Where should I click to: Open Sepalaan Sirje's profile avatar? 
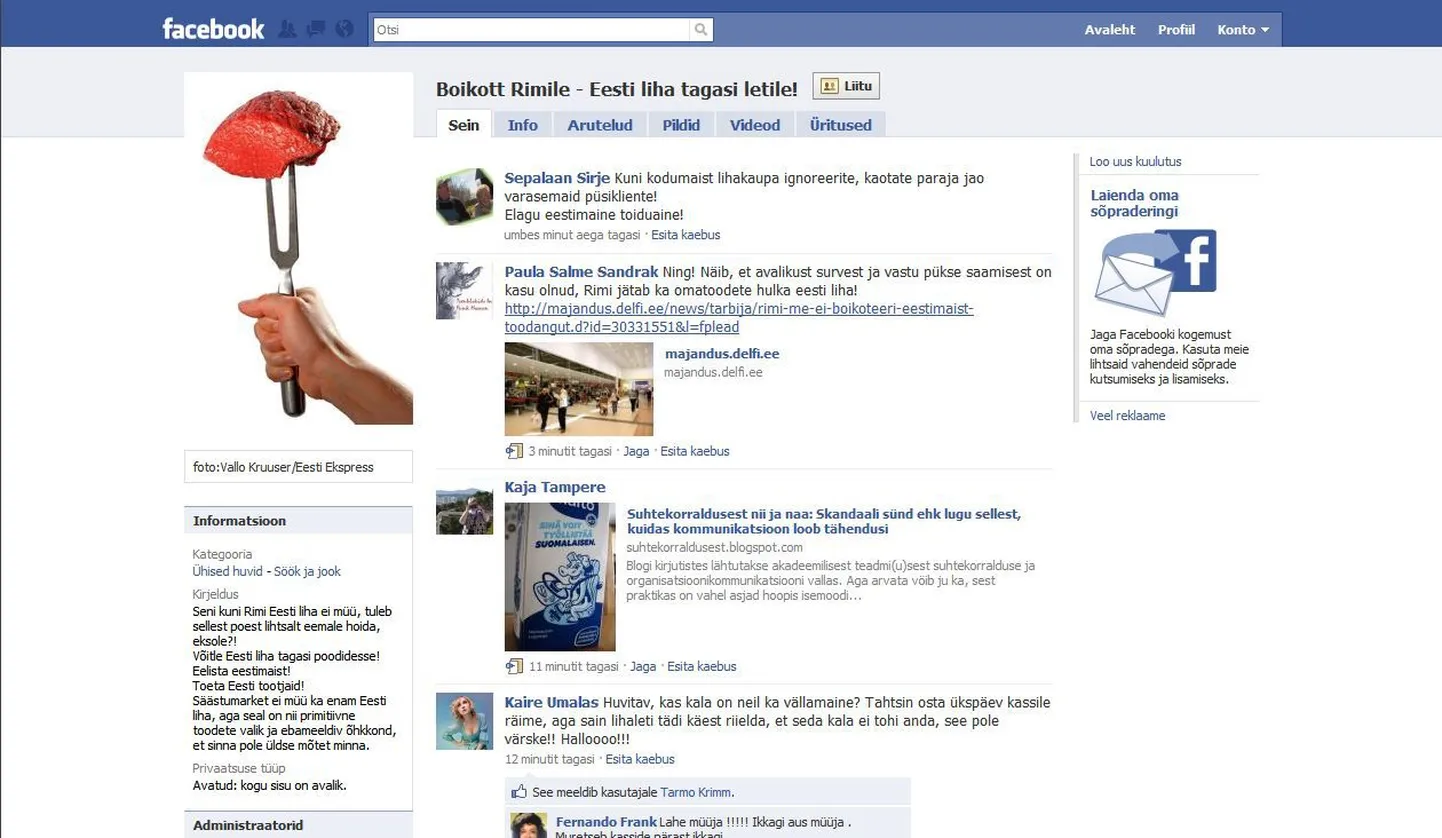464,197
